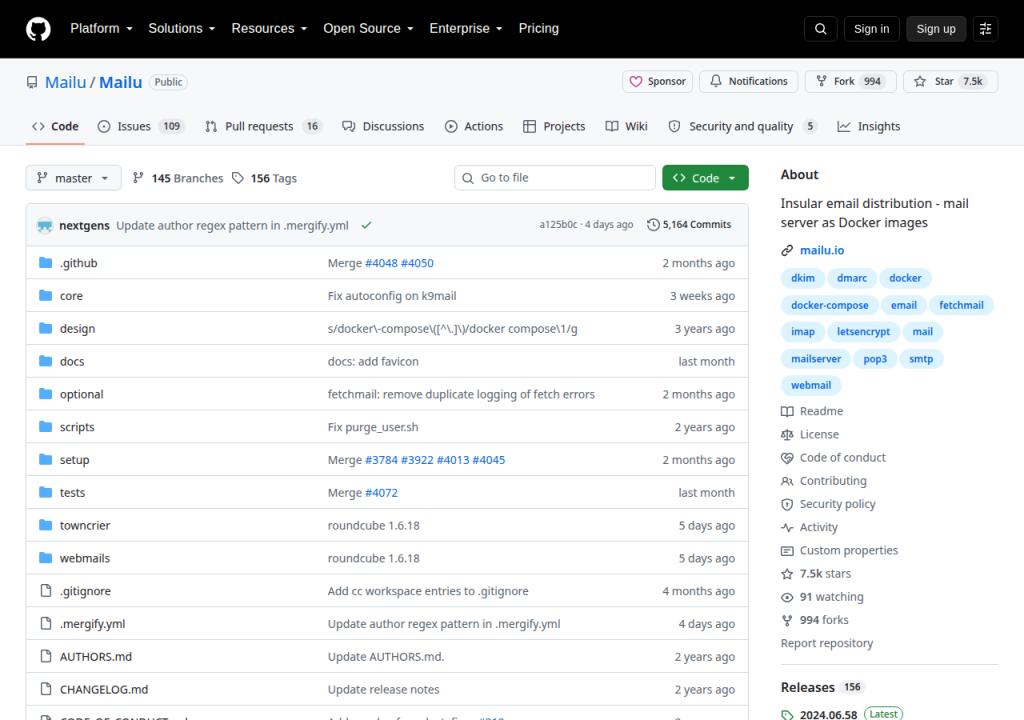Click the Sponsor heart button
The image size is (1024, 720).
point(657,82)
